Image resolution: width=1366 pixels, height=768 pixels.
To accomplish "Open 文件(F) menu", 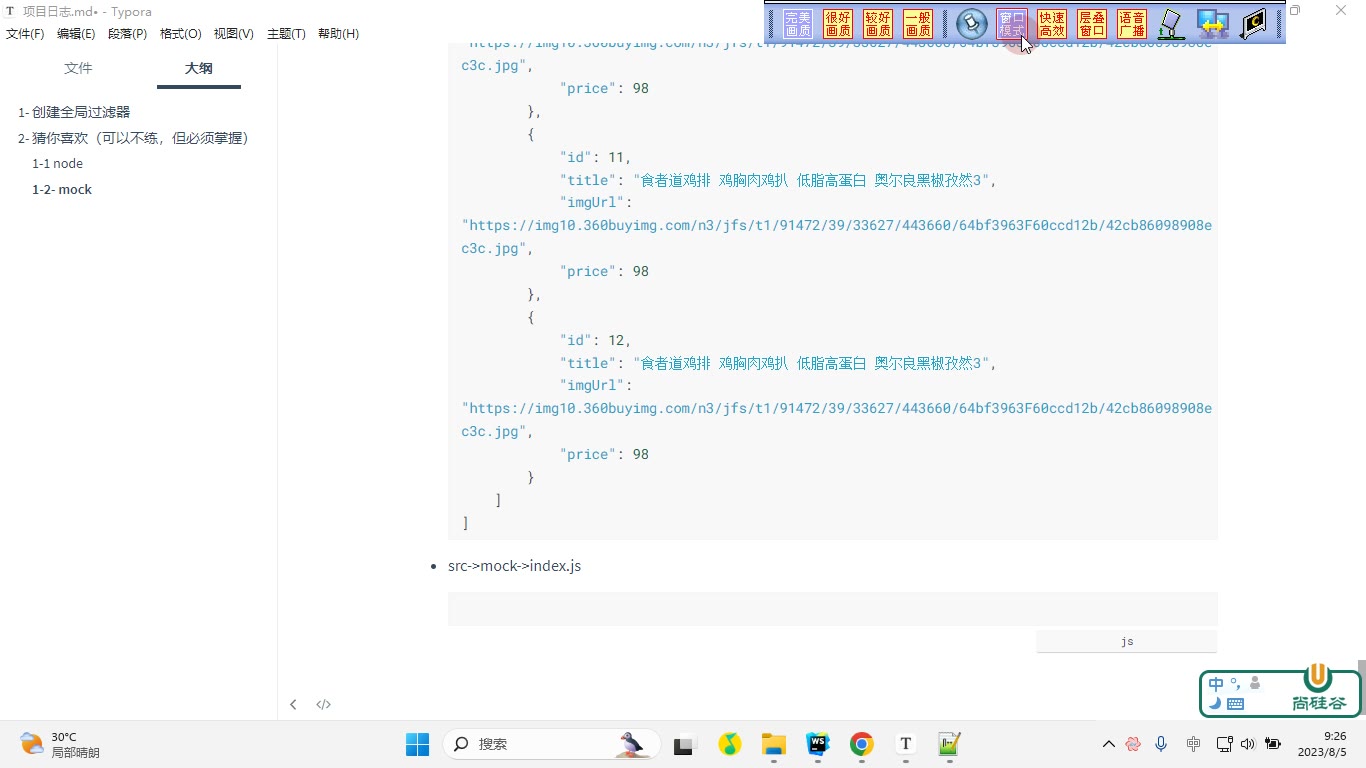I will tap(25, 34).
